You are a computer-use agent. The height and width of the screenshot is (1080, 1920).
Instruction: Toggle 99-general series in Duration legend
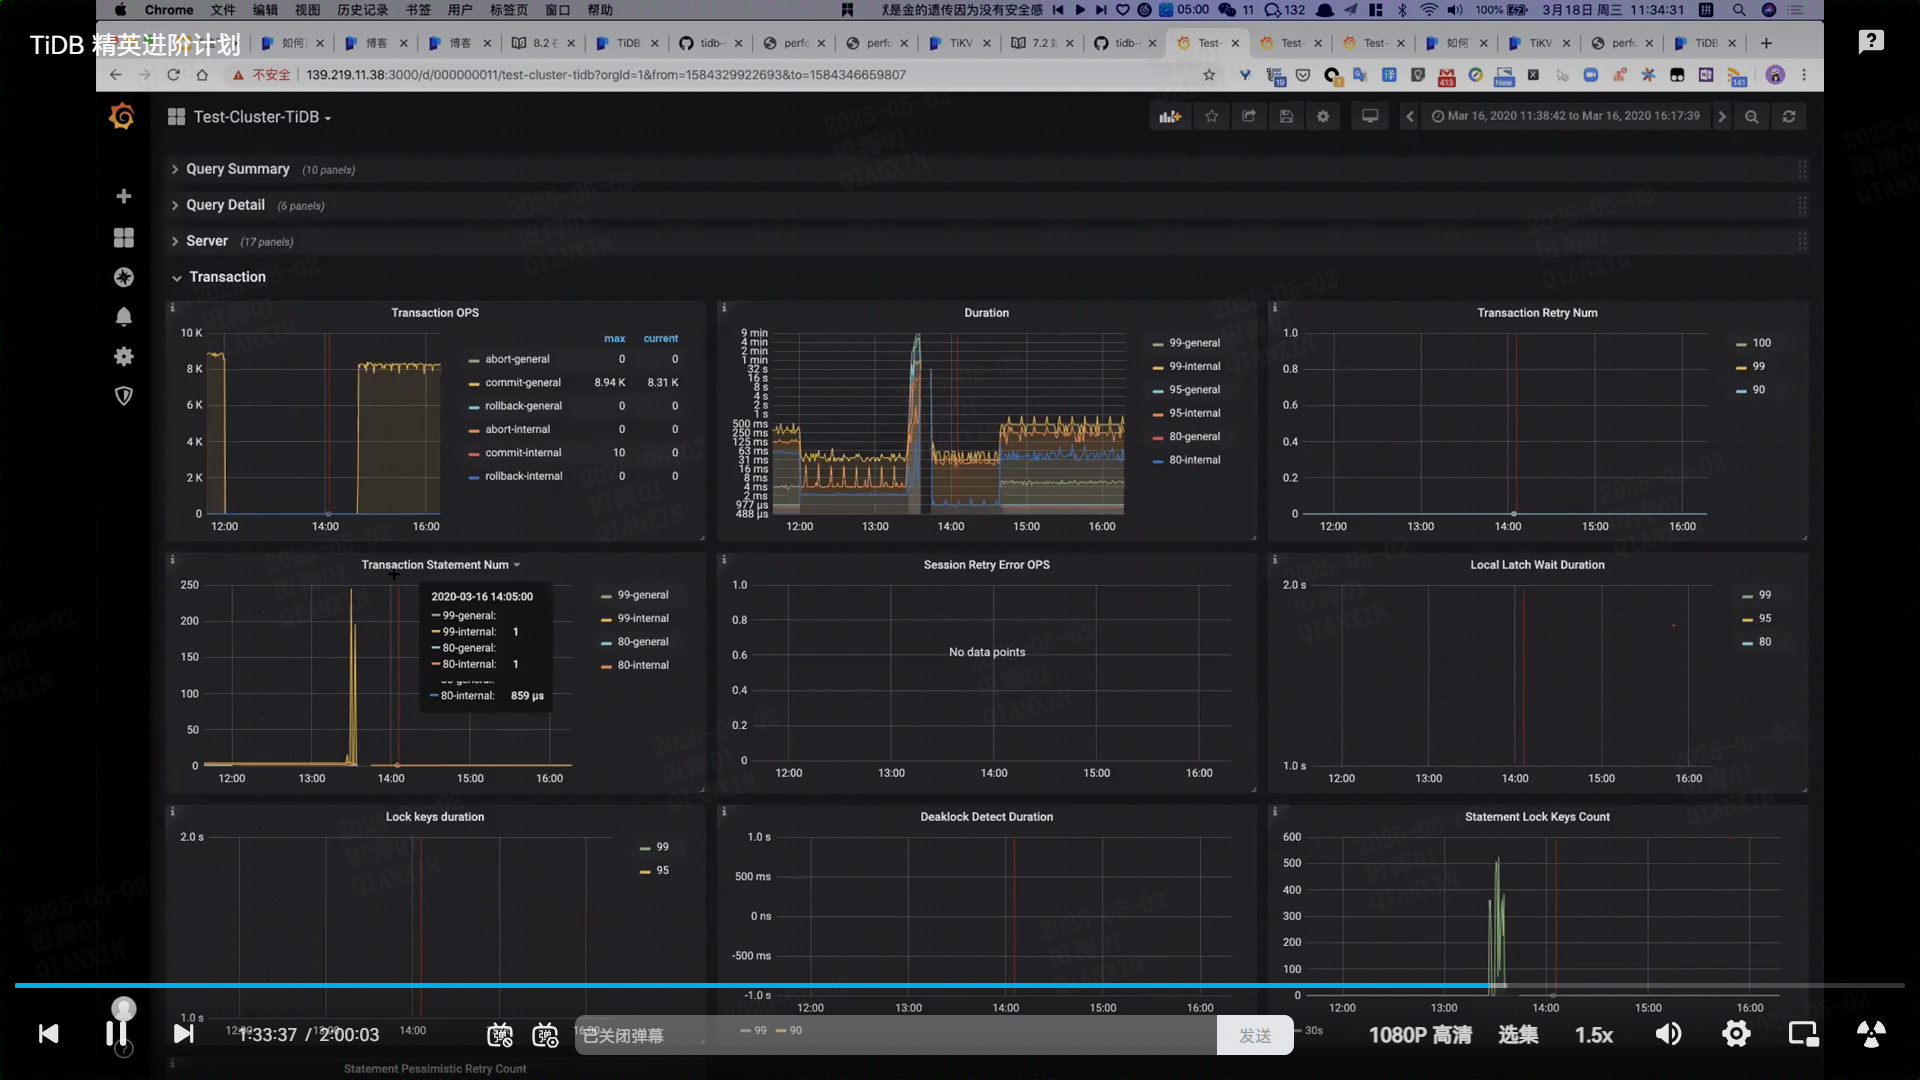click(x=1194, y=343)
